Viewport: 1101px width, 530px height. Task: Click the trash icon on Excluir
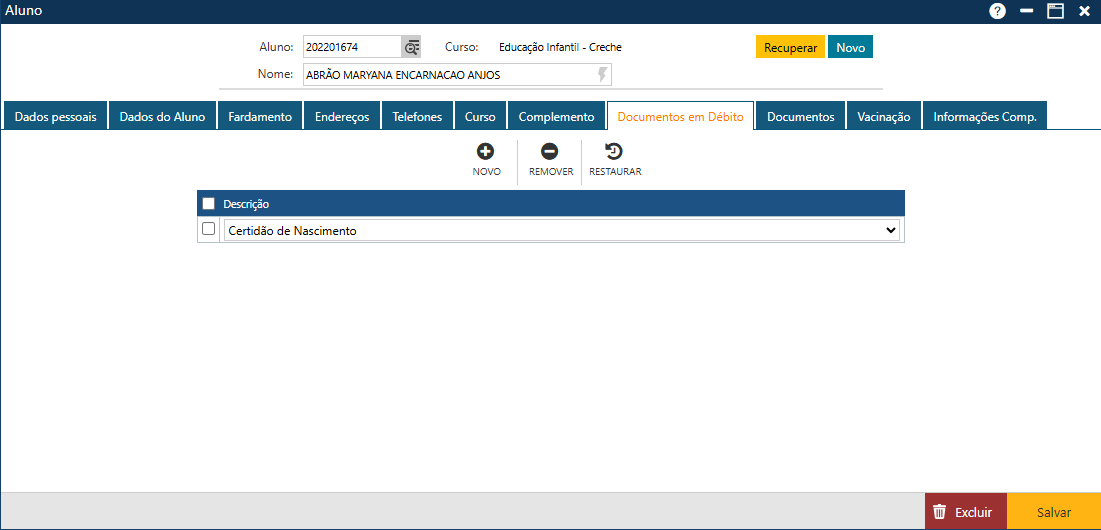tap(940, 512)
